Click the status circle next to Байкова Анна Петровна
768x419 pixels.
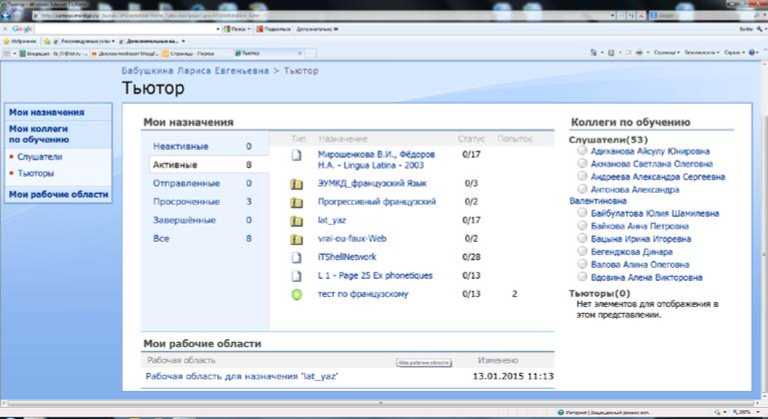583,226
